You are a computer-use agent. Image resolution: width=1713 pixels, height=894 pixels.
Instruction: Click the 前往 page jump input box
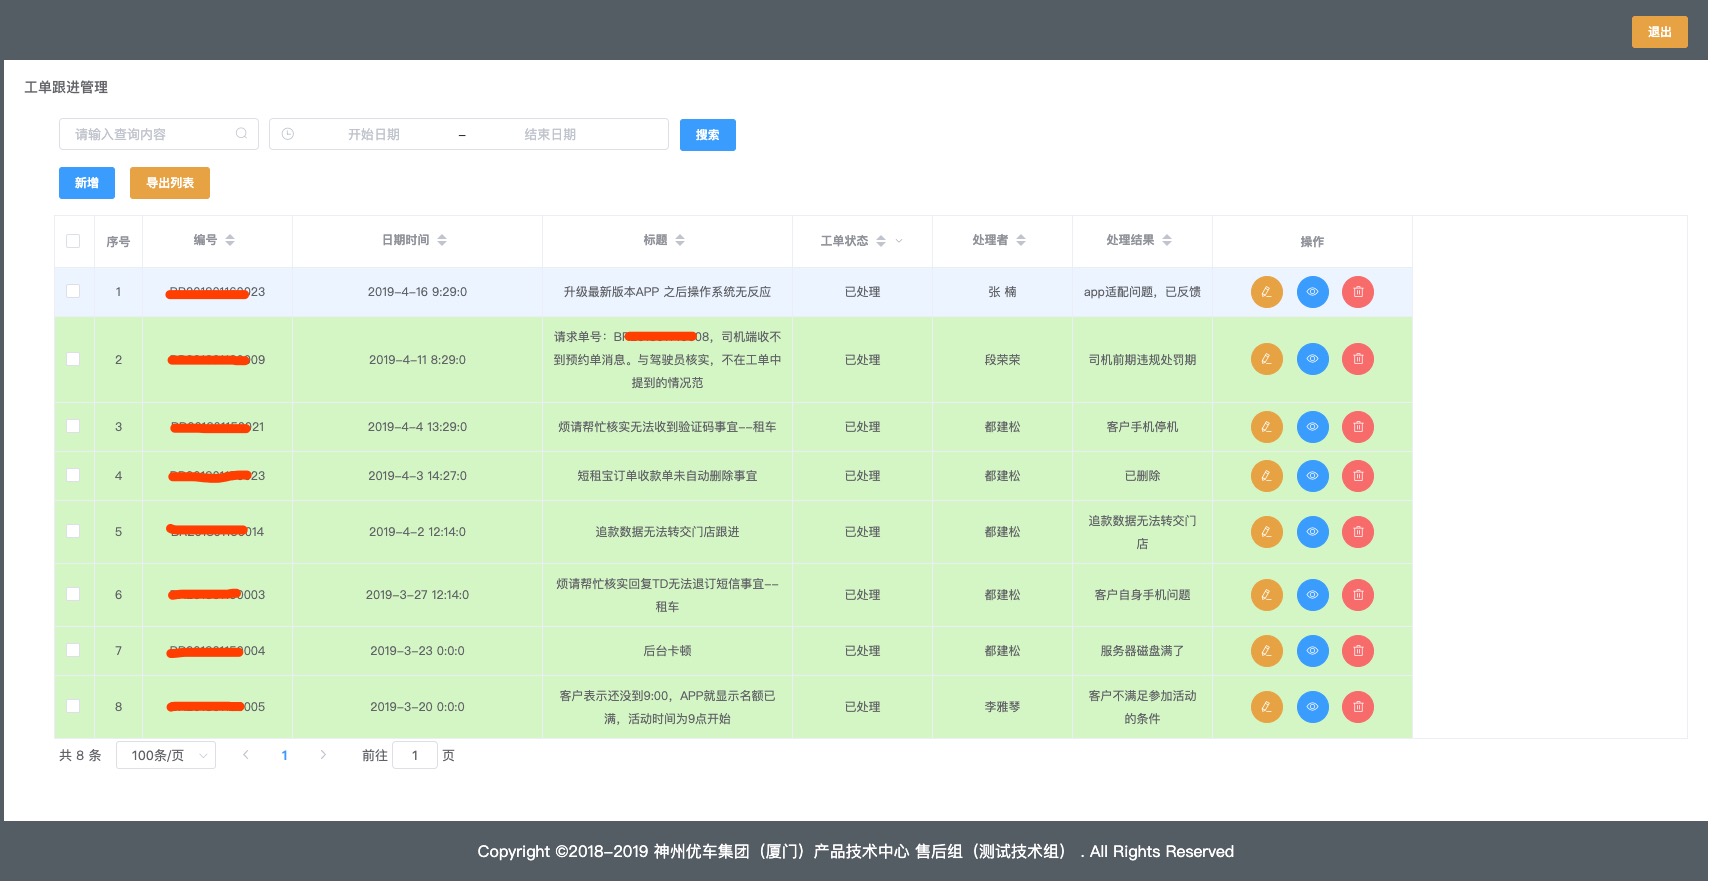pos(415,756)
